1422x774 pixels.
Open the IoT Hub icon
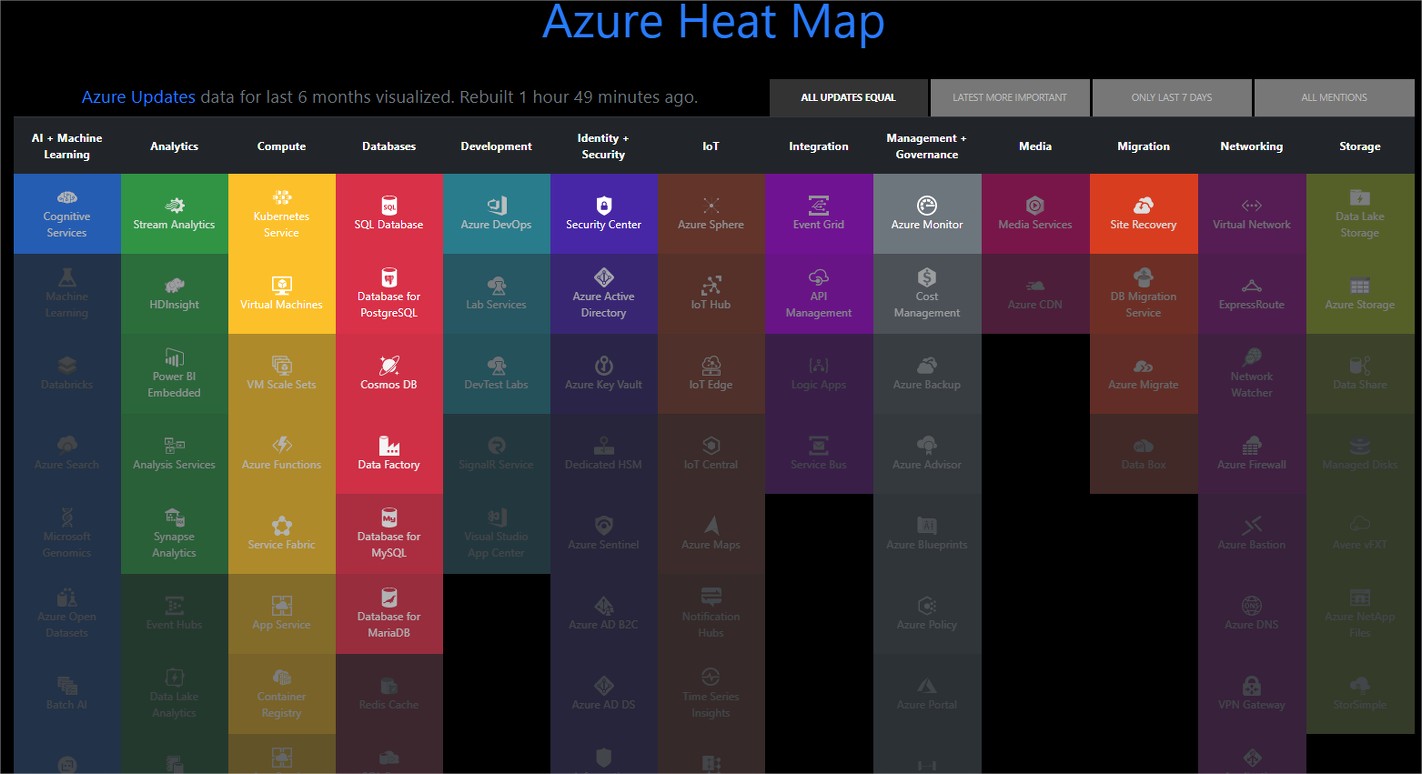pos(711,285)
